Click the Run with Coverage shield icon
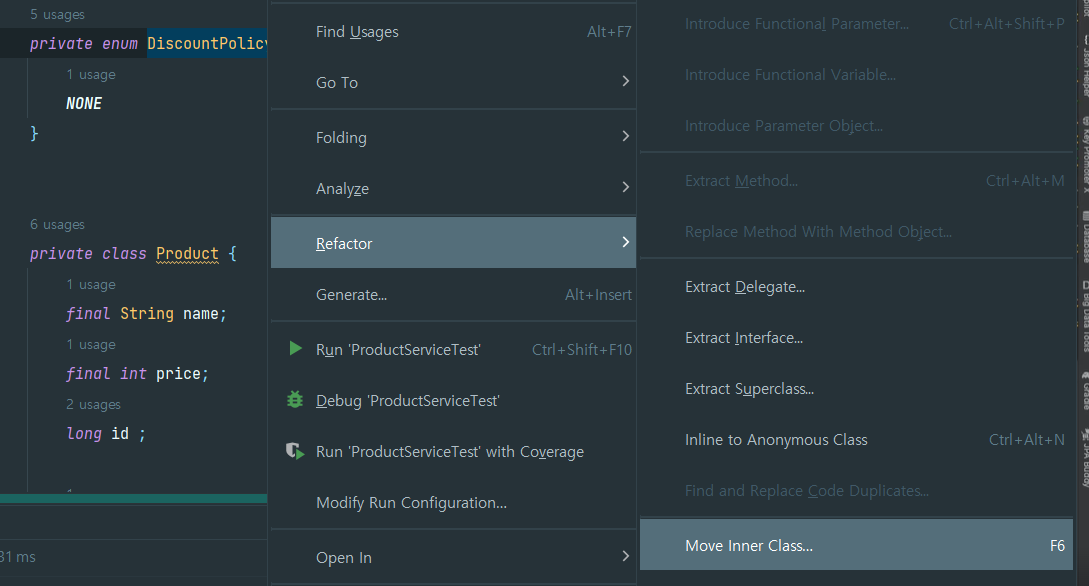Viewport: 1089px width, 586px height. click(295, 451)
